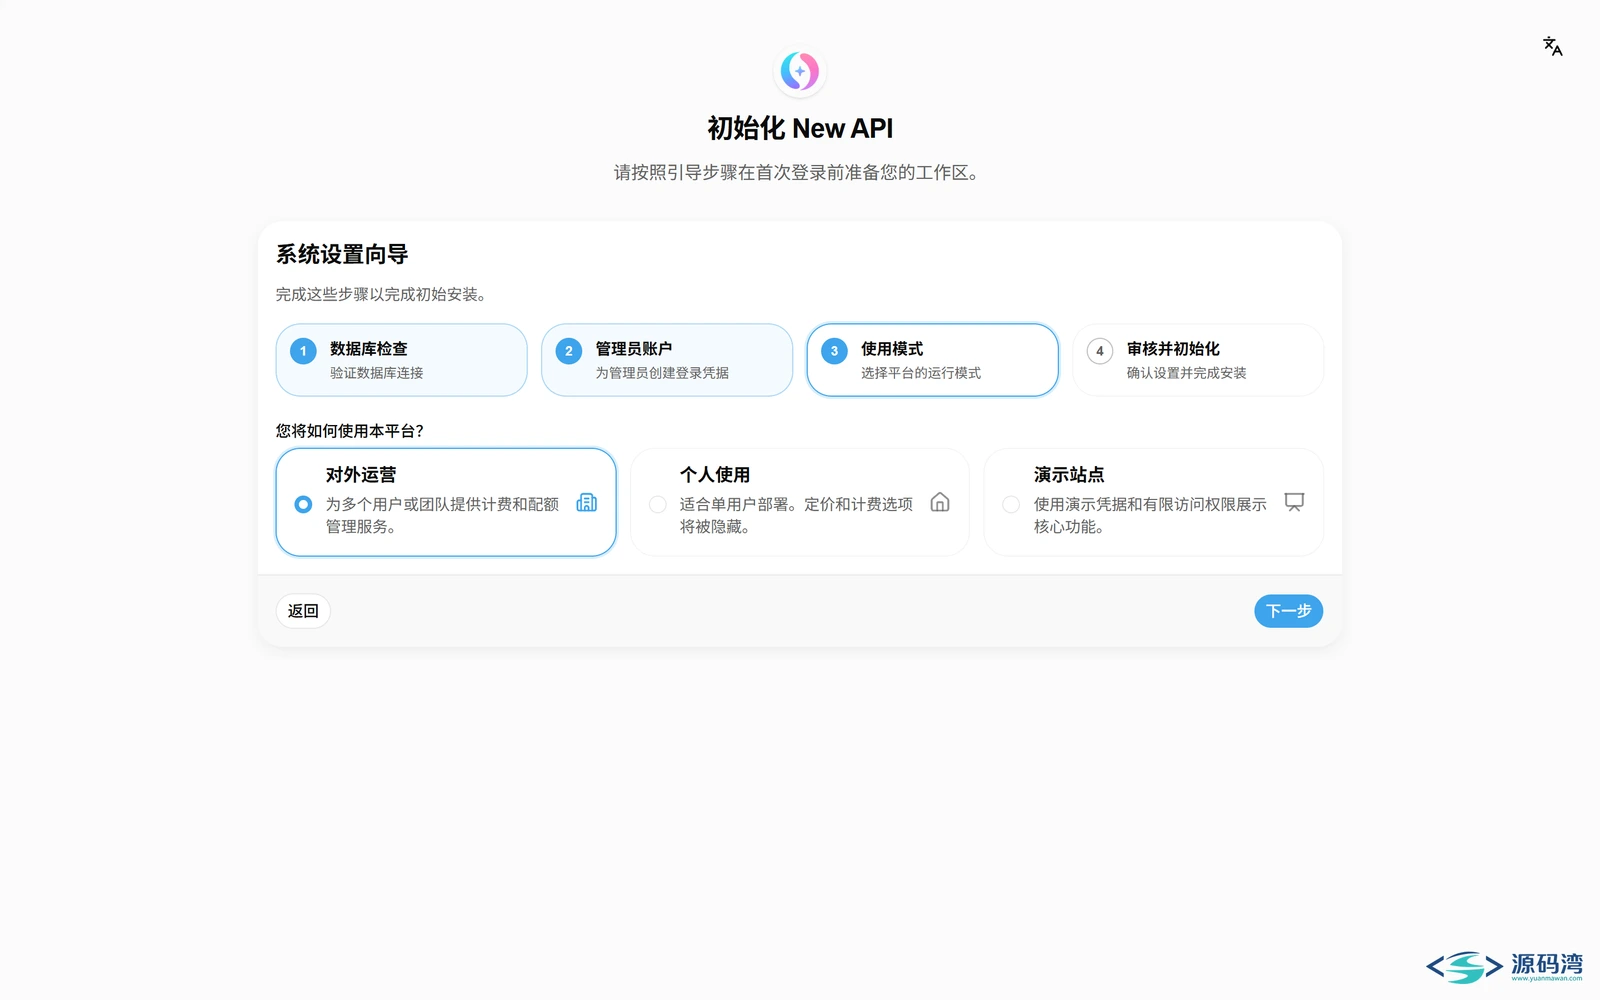The height and width of the screenshot is (1000, 1600).
Task: Click the building icon in 对外运营 card
Action: pos(587,502)
